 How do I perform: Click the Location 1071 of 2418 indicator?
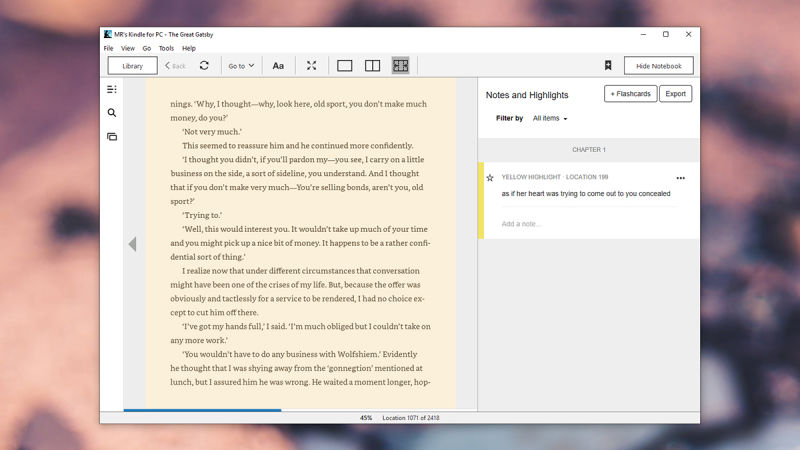click(411, 418)
